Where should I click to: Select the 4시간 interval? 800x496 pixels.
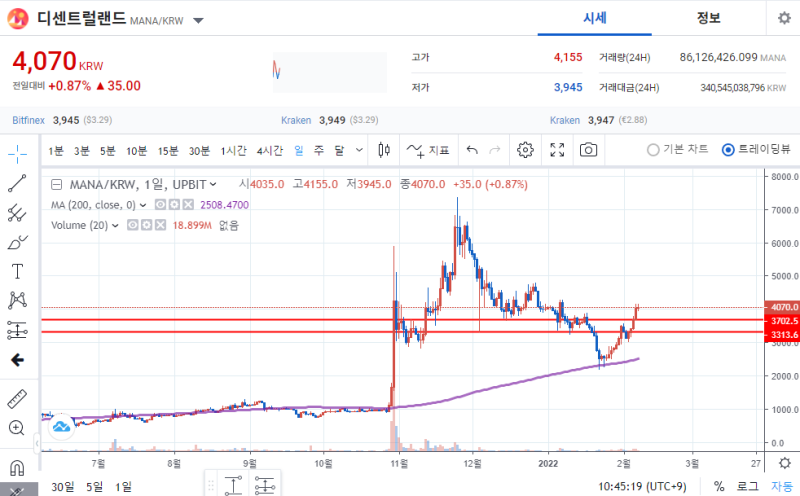tap(269, 151)
